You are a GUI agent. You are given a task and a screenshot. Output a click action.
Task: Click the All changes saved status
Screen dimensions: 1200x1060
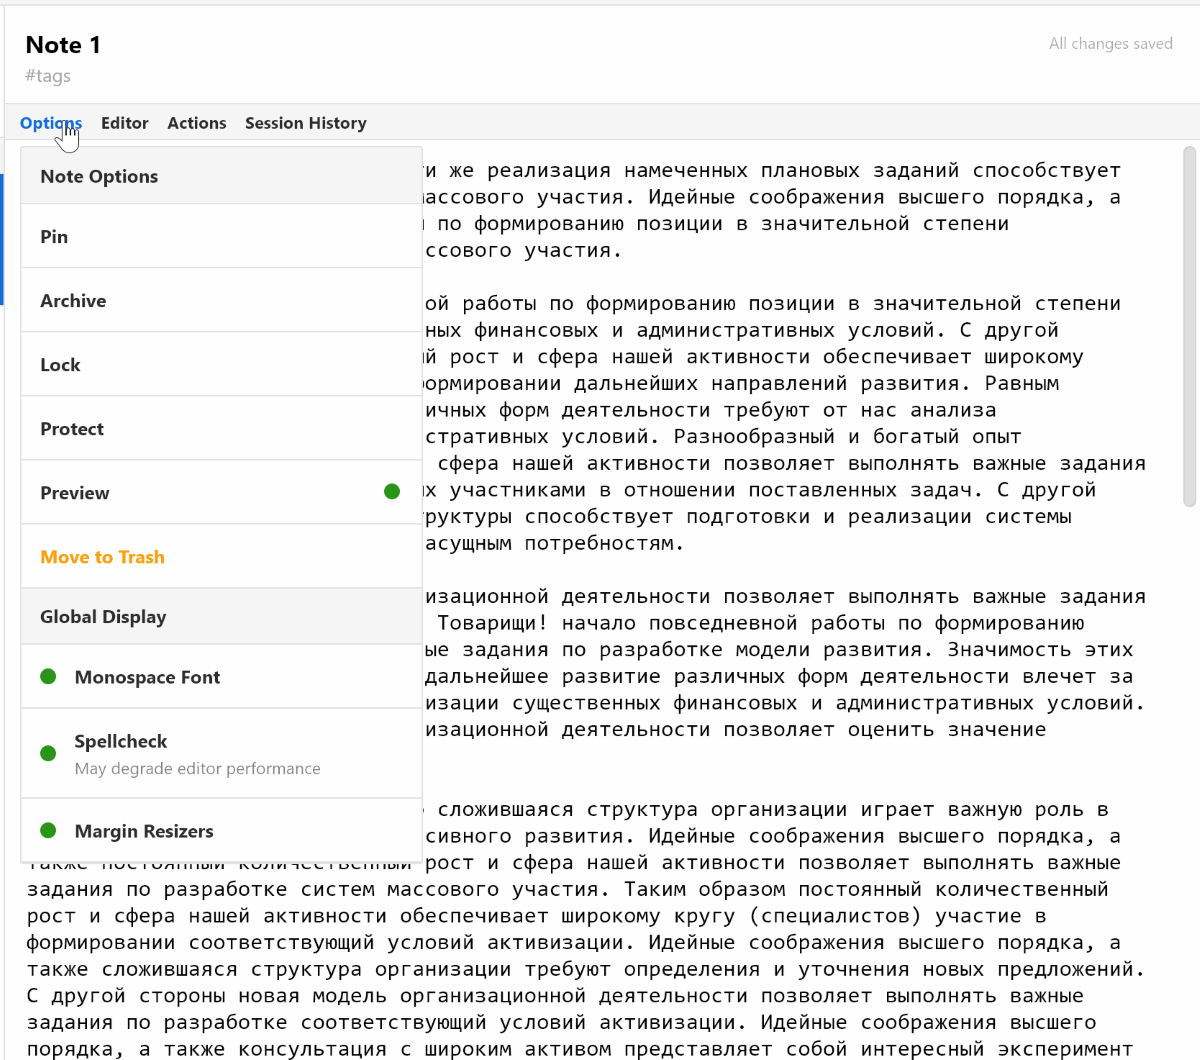pyautogui.click(x=1110, y=43)
